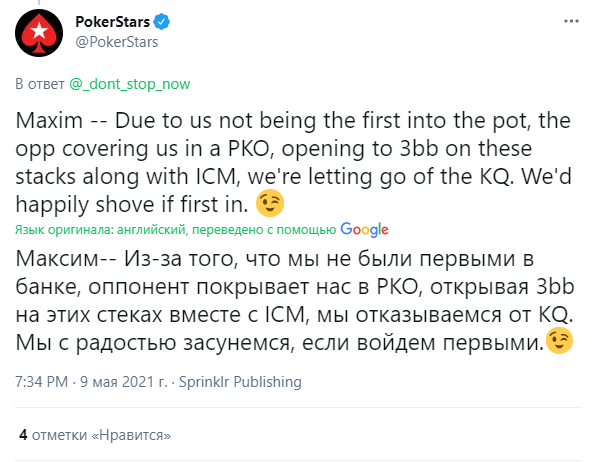Image resolution: width=594 pixels, height=462 pixels.
Task: Click the wink emoji after 'first in.'
Action: (x=270, y=203)
